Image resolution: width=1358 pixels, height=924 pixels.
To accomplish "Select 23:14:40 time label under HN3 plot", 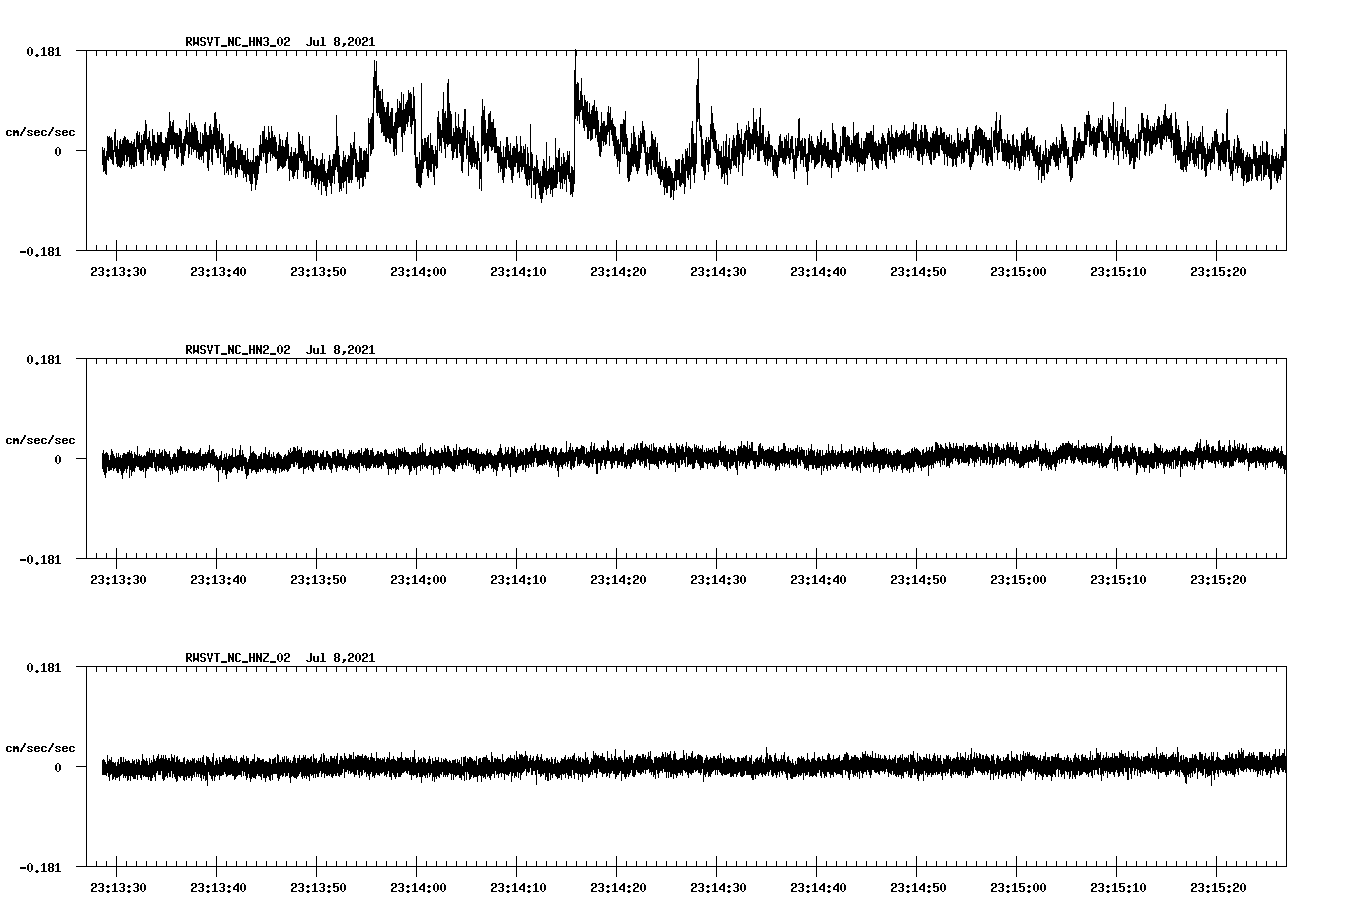I will tap(818, 272).
